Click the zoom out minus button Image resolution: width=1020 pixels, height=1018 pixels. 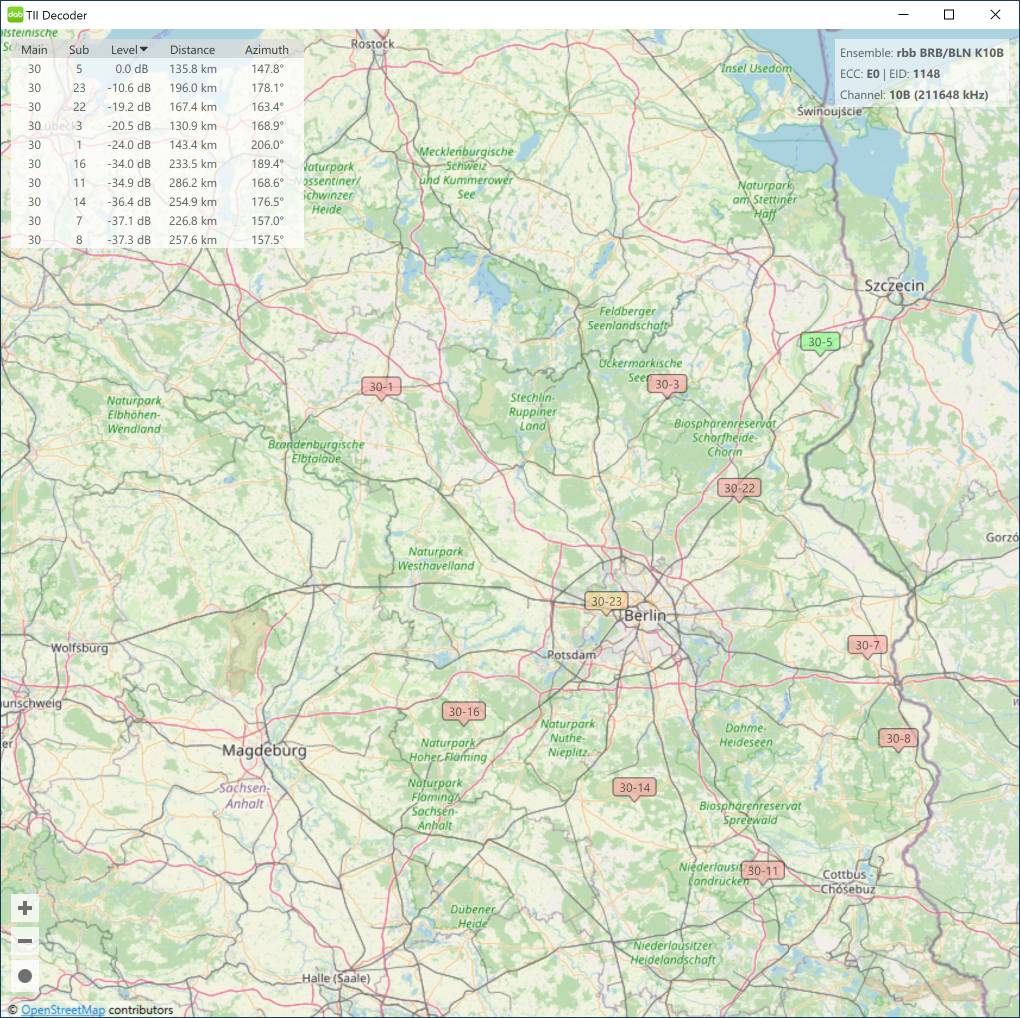25,941
